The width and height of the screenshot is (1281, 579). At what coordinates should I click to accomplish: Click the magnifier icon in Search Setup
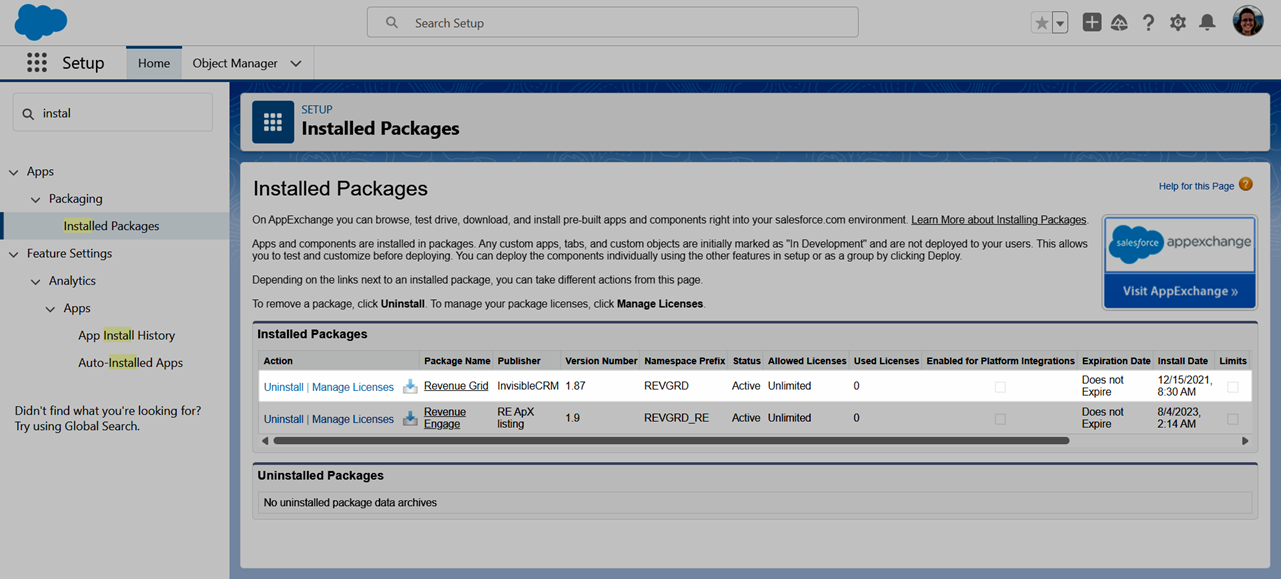(x=392, y=22)
